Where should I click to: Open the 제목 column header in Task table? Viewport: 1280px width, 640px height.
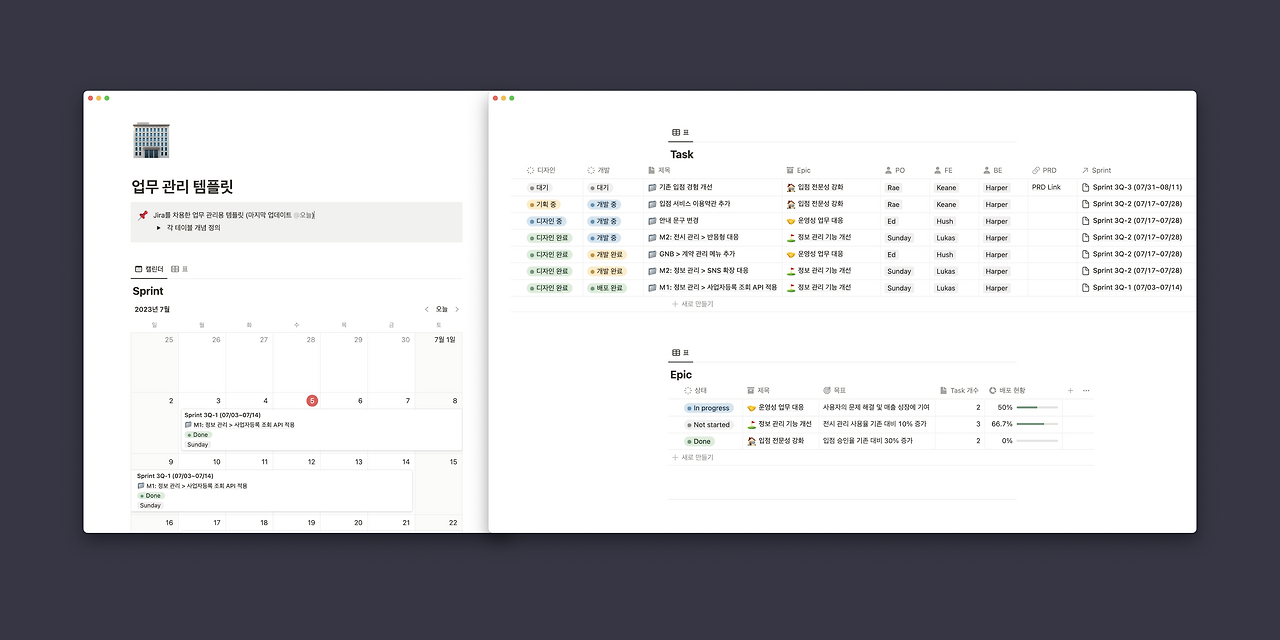[657, 171]
